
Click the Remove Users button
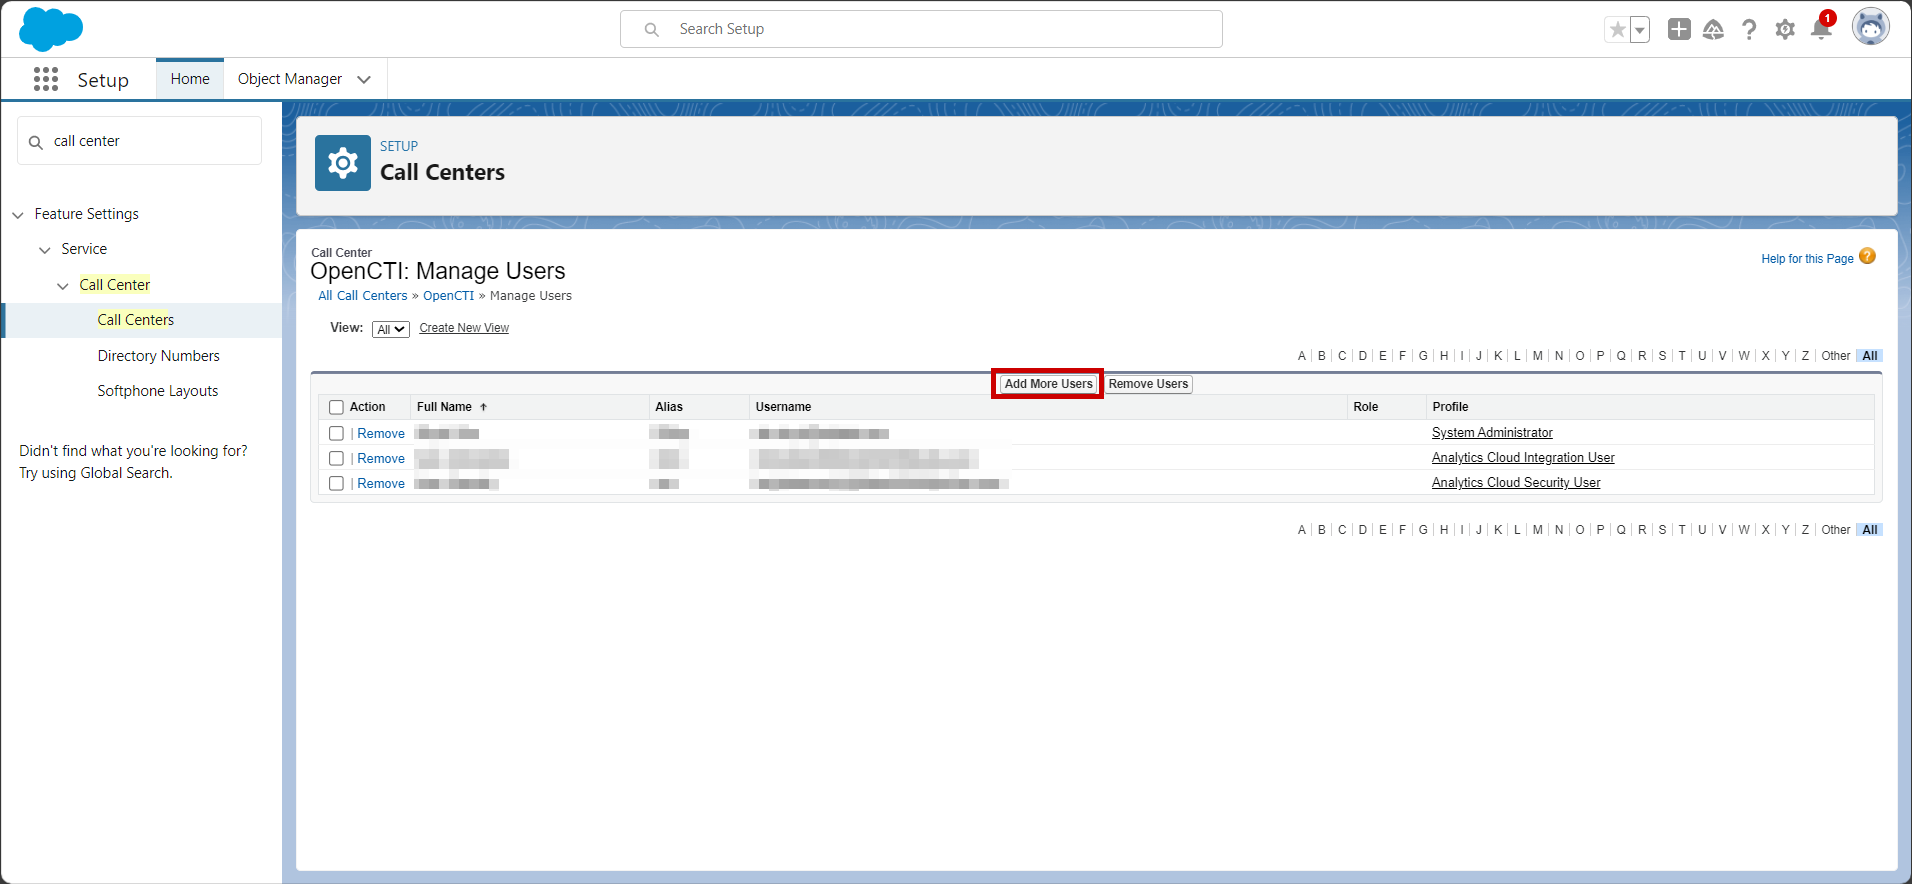click(x=1148, y=384)
